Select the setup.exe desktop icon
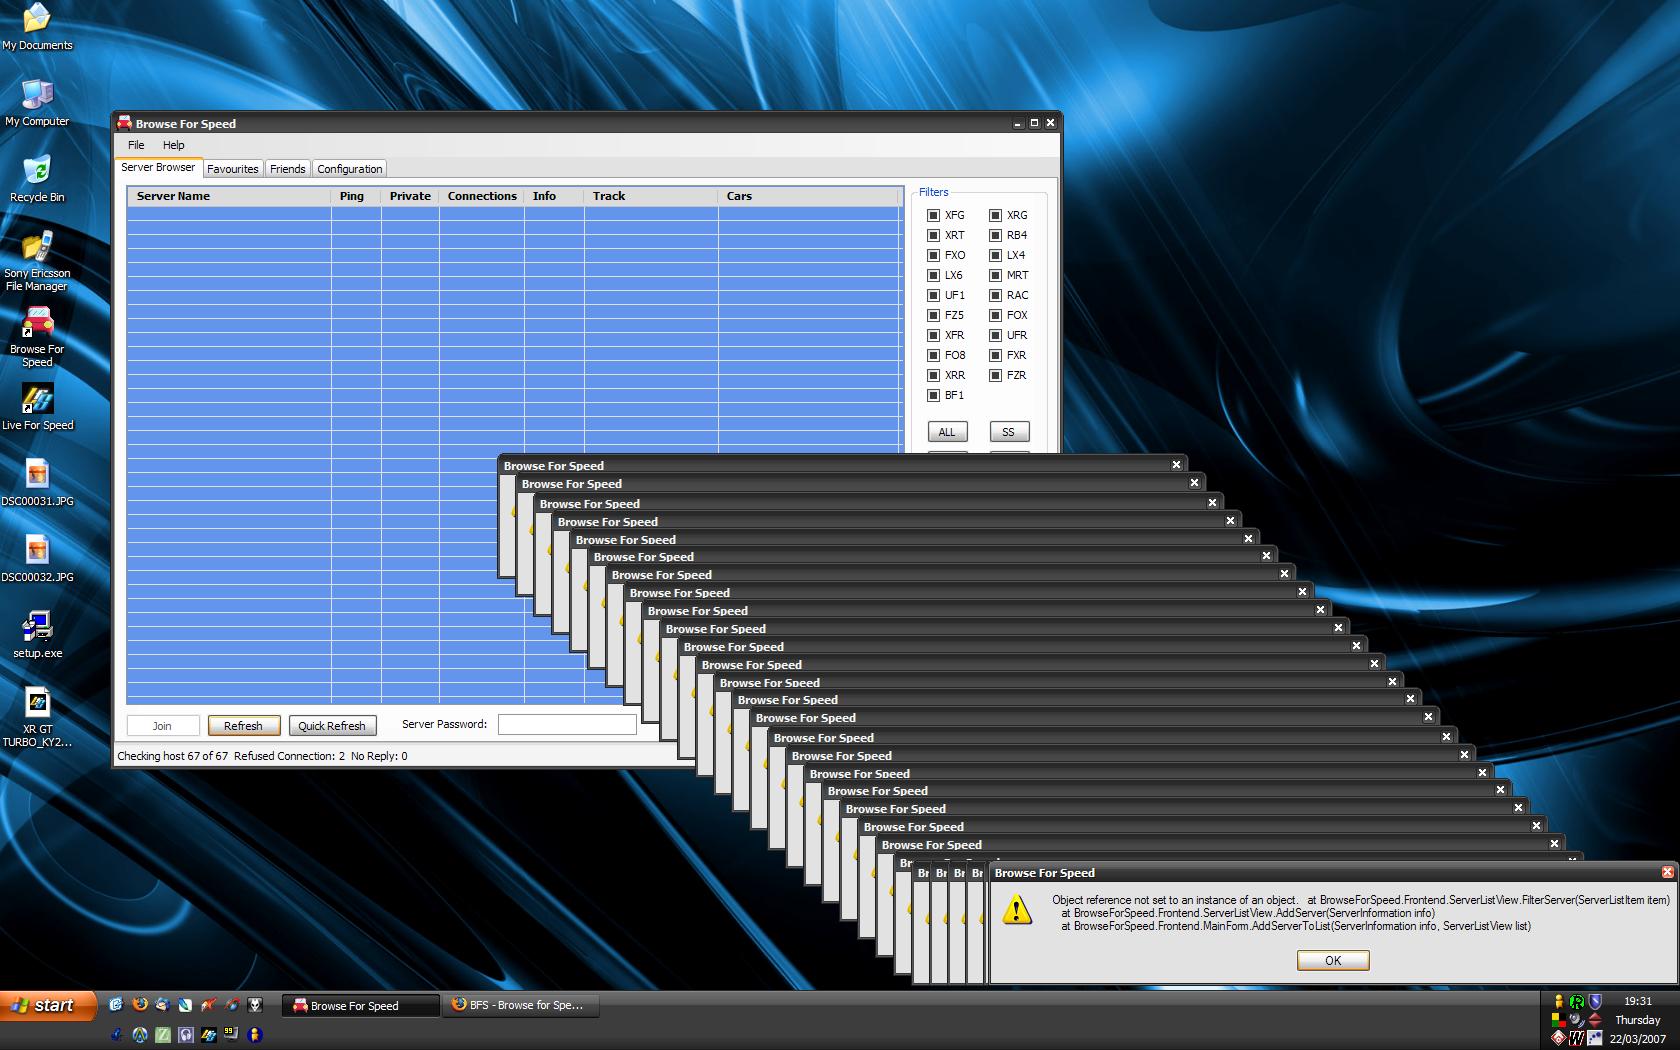Screen dimensions: 1680x1050 37,634
